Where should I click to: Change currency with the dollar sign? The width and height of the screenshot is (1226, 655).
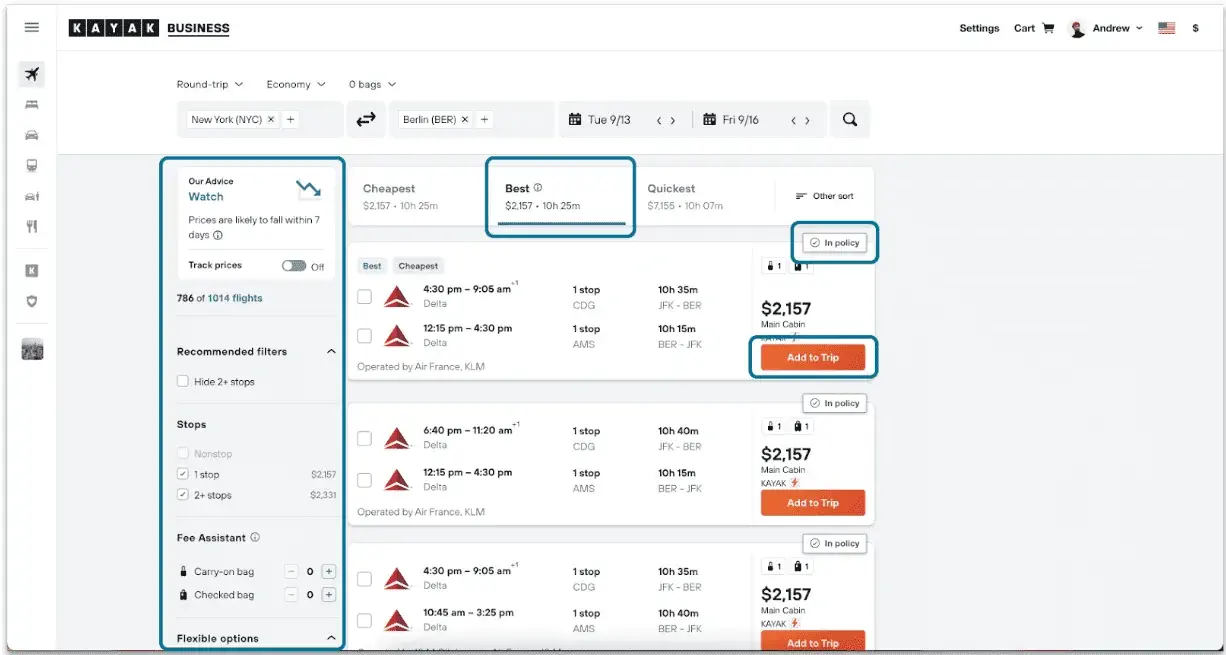point(1195,28)
